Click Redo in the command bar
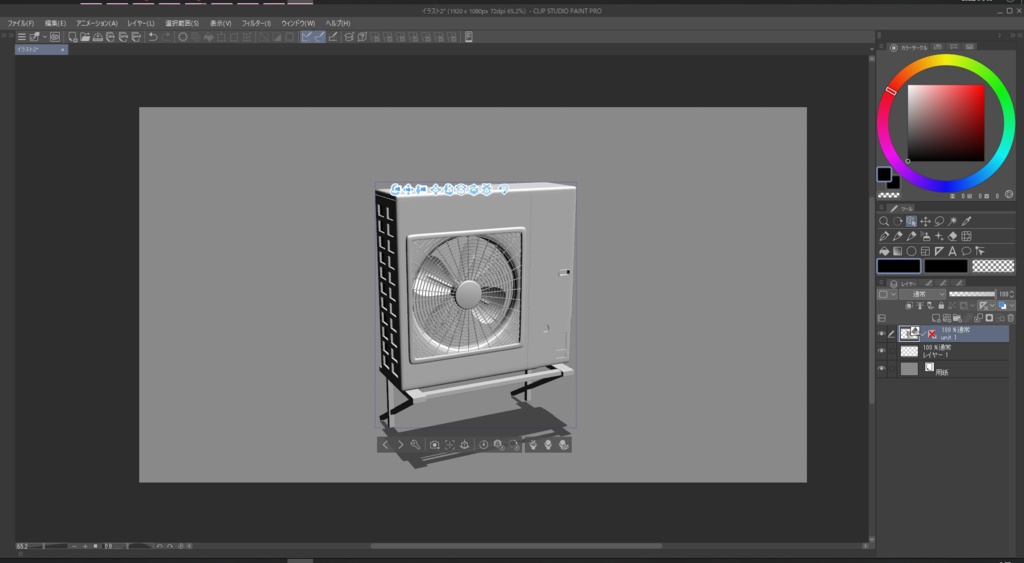 coord(166,37)
